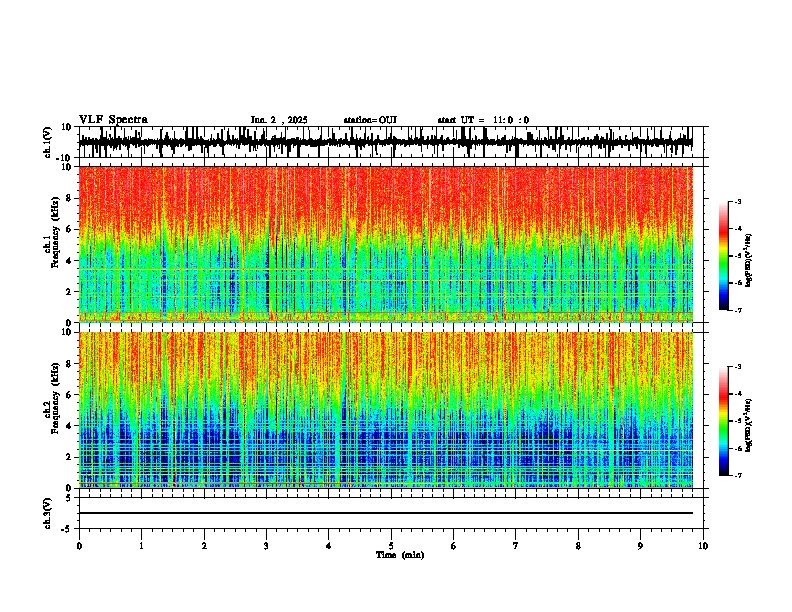792x612 pixels.
Task: Click the 'station=OUJ' header label
Action: tap(370, 120)
